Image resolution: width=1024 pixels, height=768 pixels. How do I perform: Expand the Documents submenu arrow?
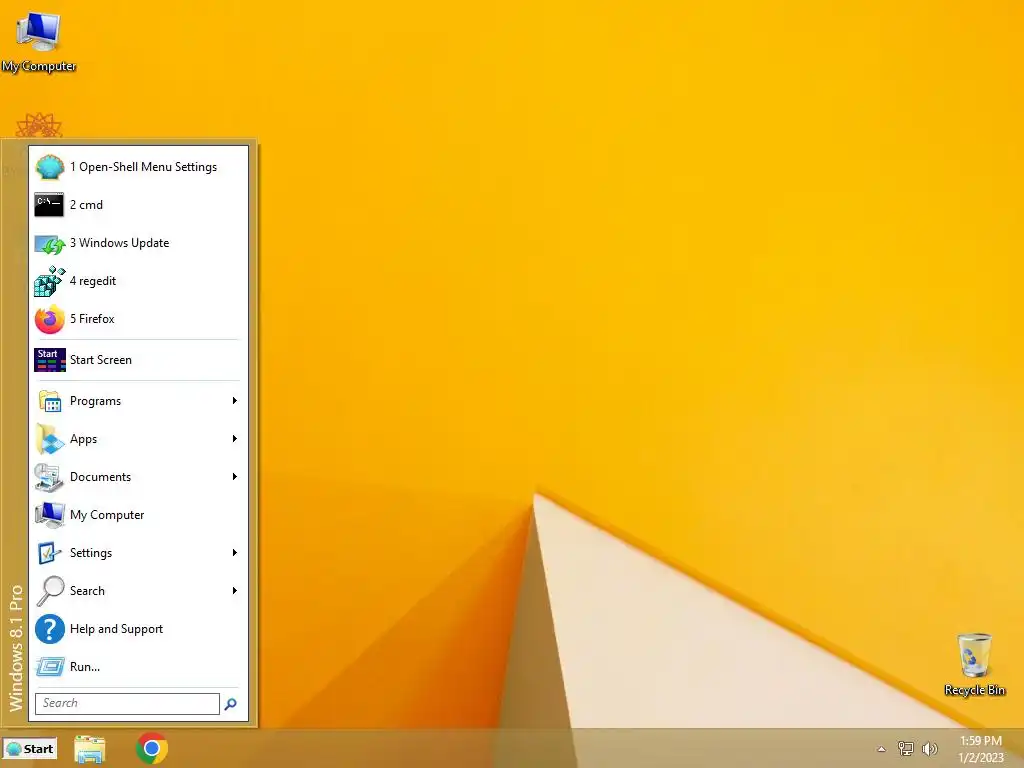pyautogui.click(x=234, y=477)
